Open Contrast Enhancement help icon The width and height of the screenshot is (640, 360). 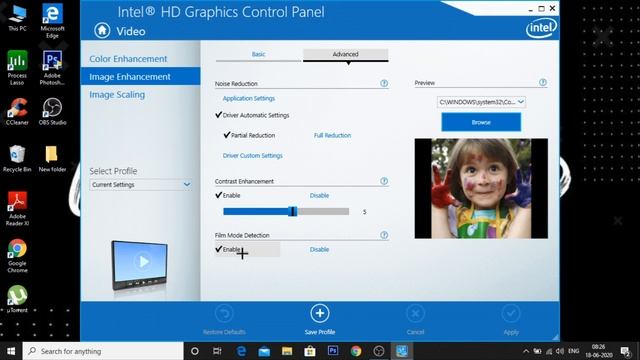pos(384,181)
